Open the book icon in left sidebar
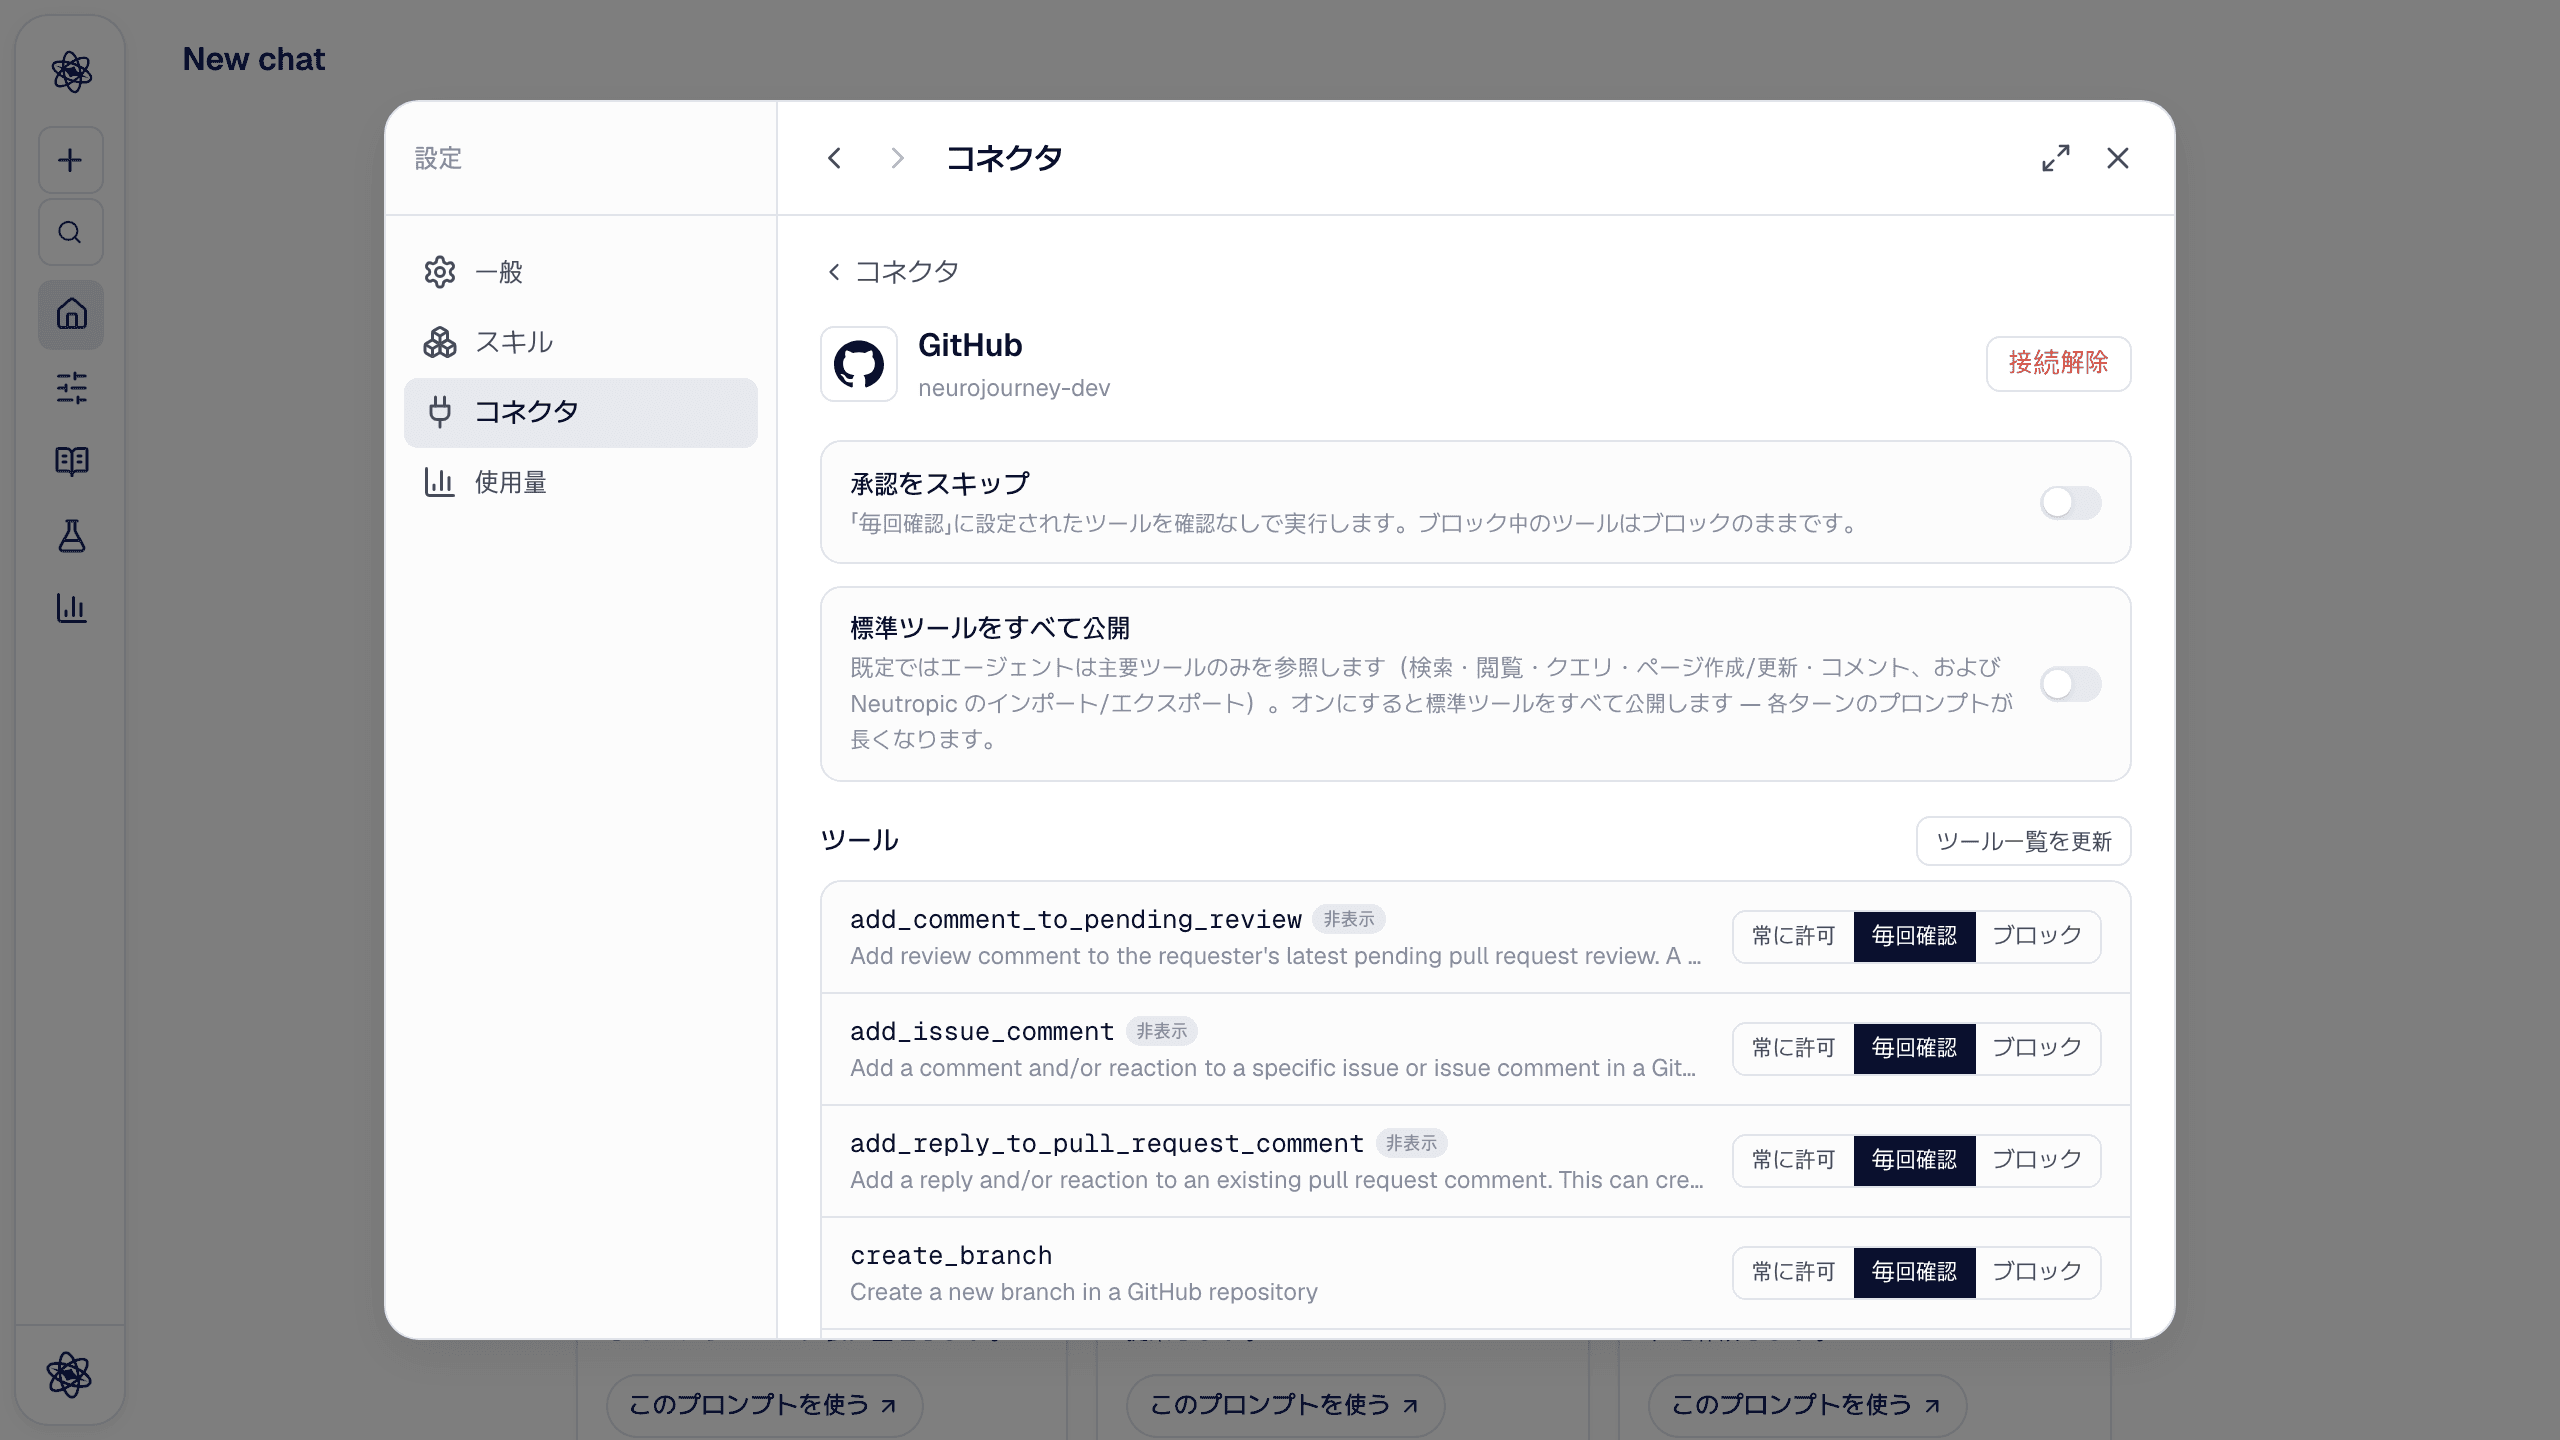The width and height of the screenshot is (2560, 1440). [71, 461]
